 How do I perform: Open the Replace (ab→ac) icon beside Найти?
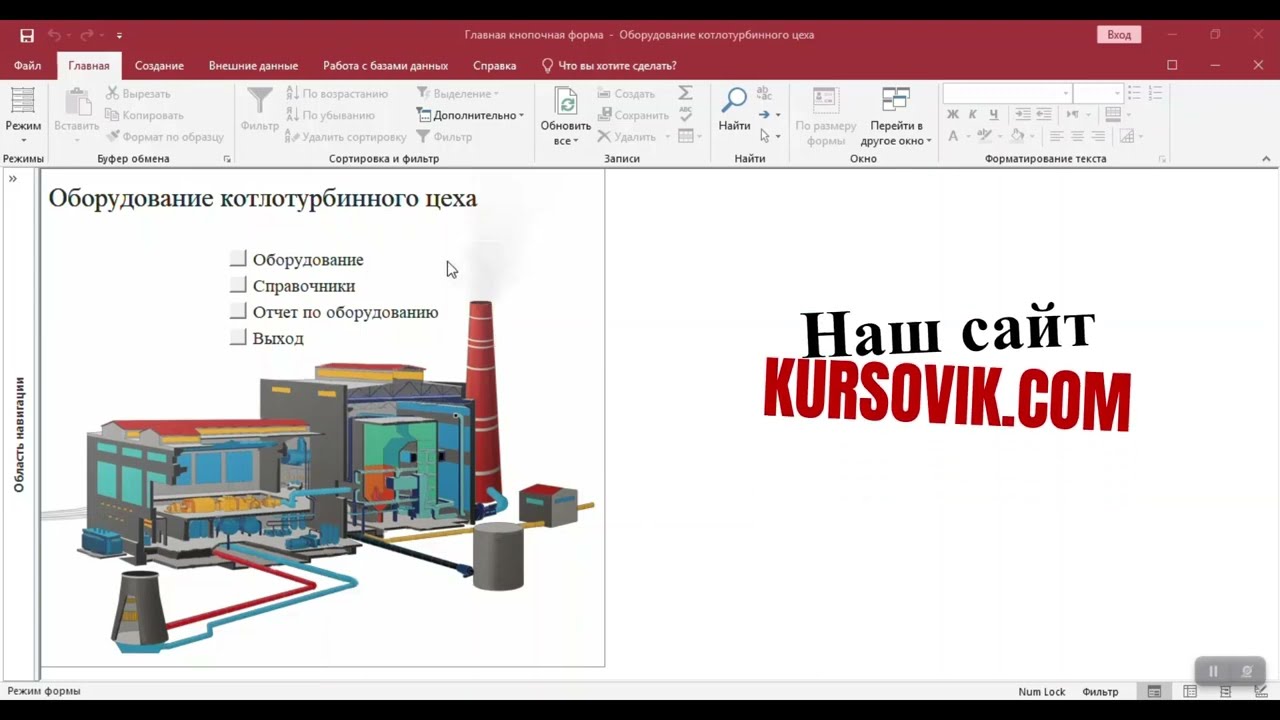(765, 93)
